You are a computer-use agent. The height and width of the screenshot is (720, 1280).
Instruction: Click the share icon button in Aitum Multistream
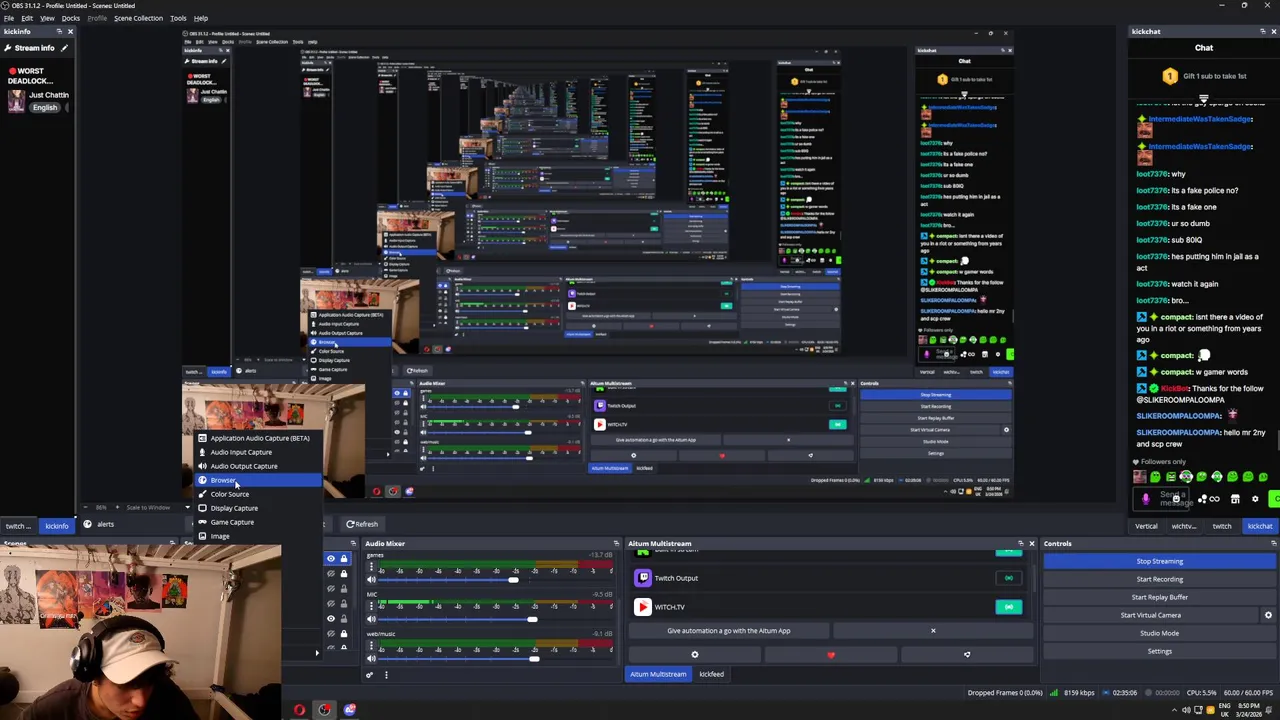click(966, 655)
